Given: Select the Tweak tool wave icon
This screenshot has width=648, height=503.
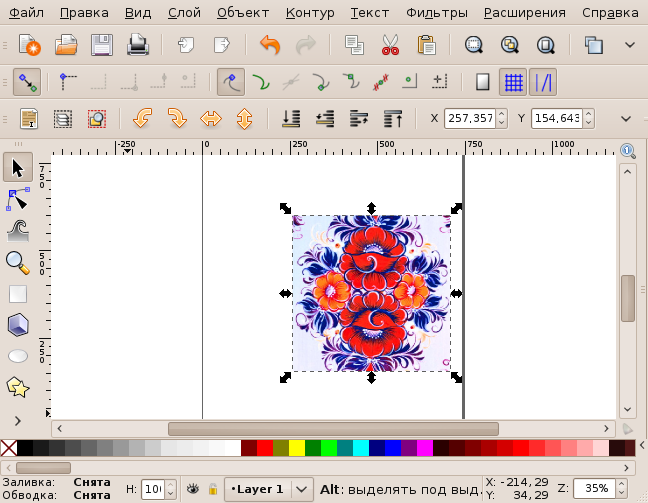Looking at the screenshot, I should point(18,230).
